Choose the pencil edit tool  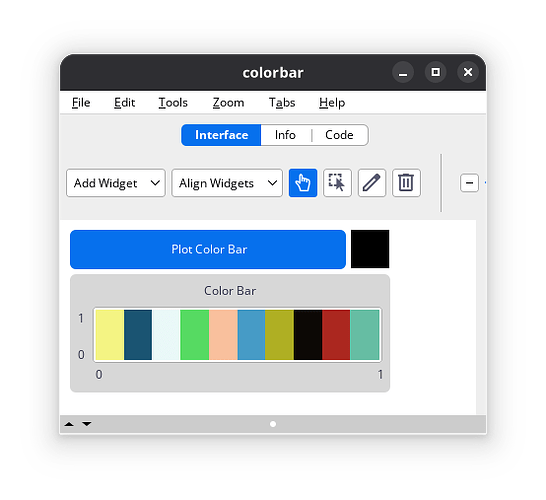[x=372, y=183]
